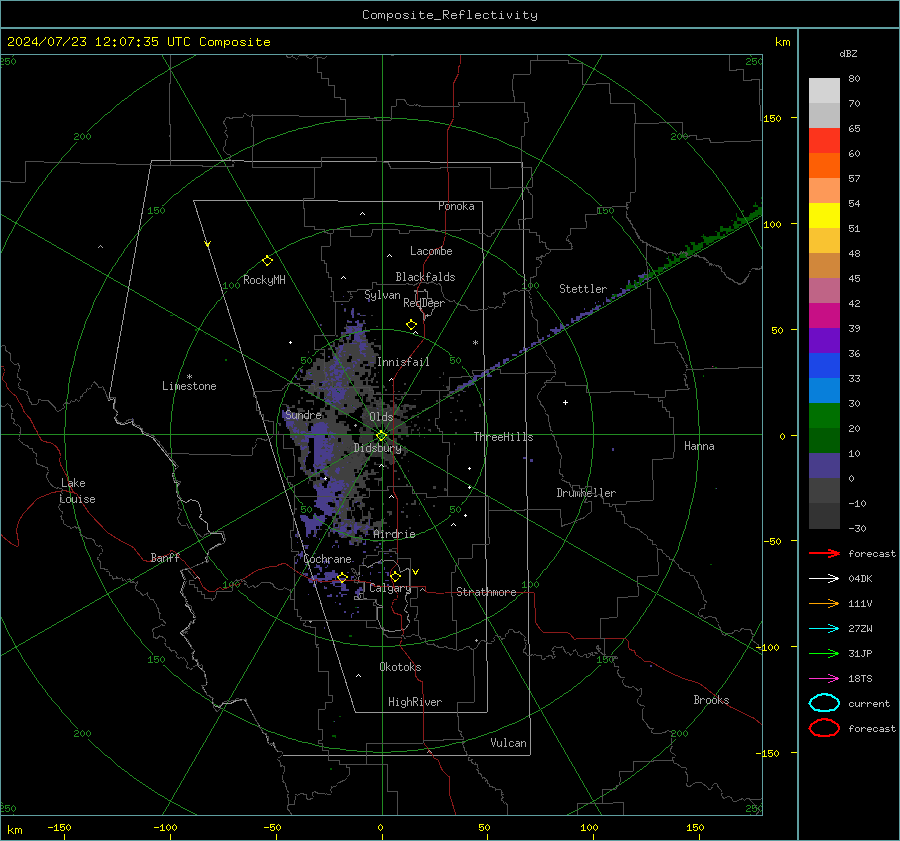900x841 pixels.
Task: Click the ThreeHills label on the map
Action: [503, 437]
